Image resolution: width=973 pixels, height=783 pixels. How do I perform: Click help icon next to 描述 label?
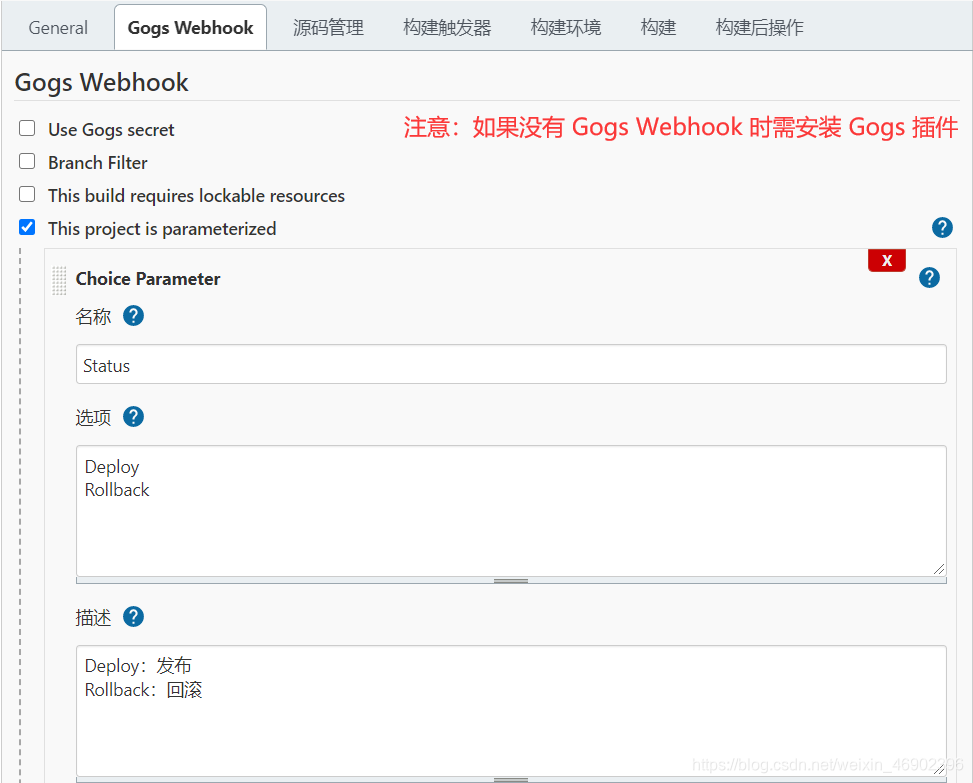coord(133,617)
